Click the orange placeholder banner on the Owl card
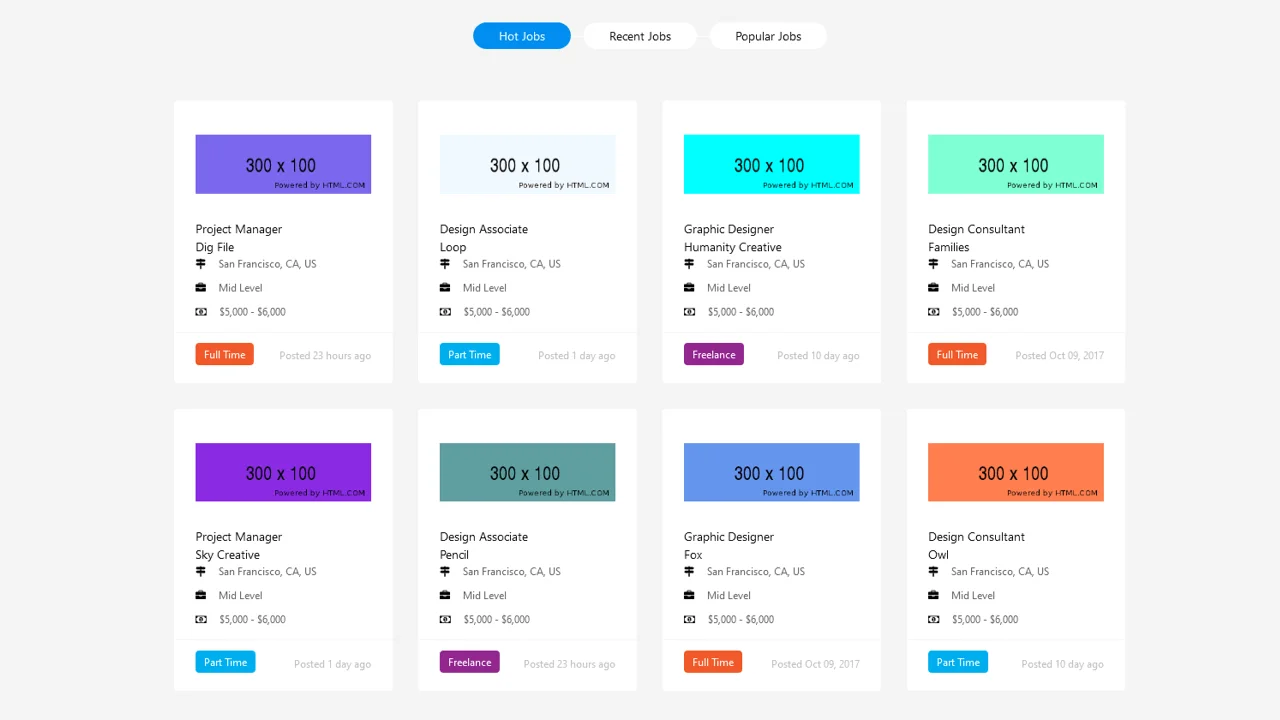 [1015, 471]
